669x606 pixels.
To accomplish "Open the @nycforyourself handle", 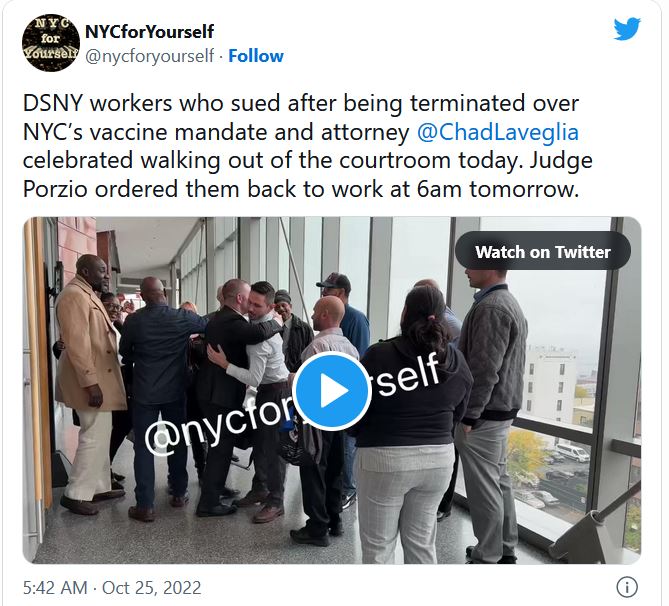I will [x=149, y=56].
